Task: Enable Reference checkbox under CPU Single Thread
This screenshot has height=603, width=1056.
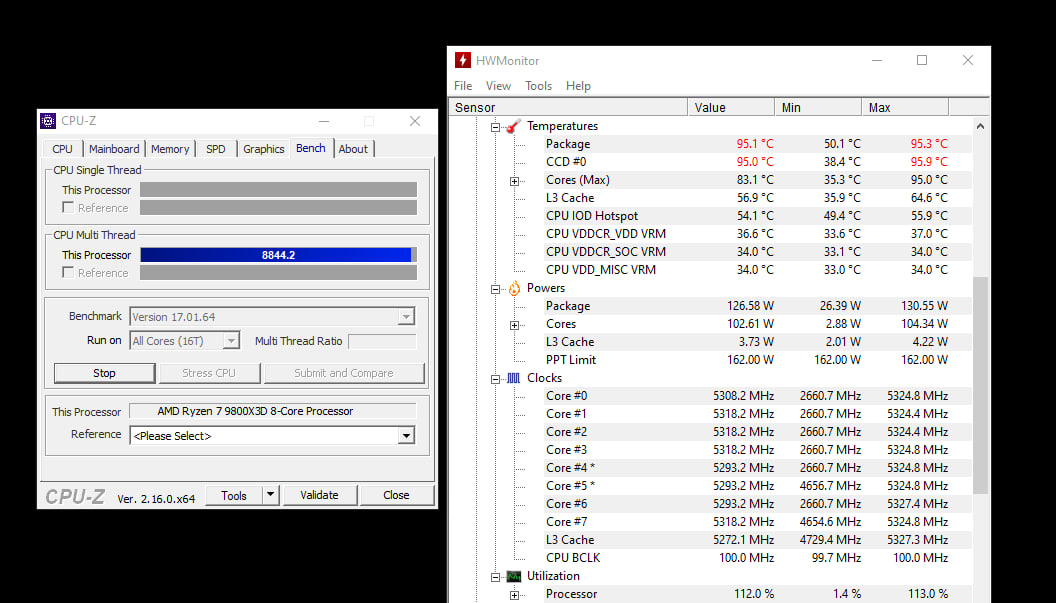Action: [x=68, y=208]
